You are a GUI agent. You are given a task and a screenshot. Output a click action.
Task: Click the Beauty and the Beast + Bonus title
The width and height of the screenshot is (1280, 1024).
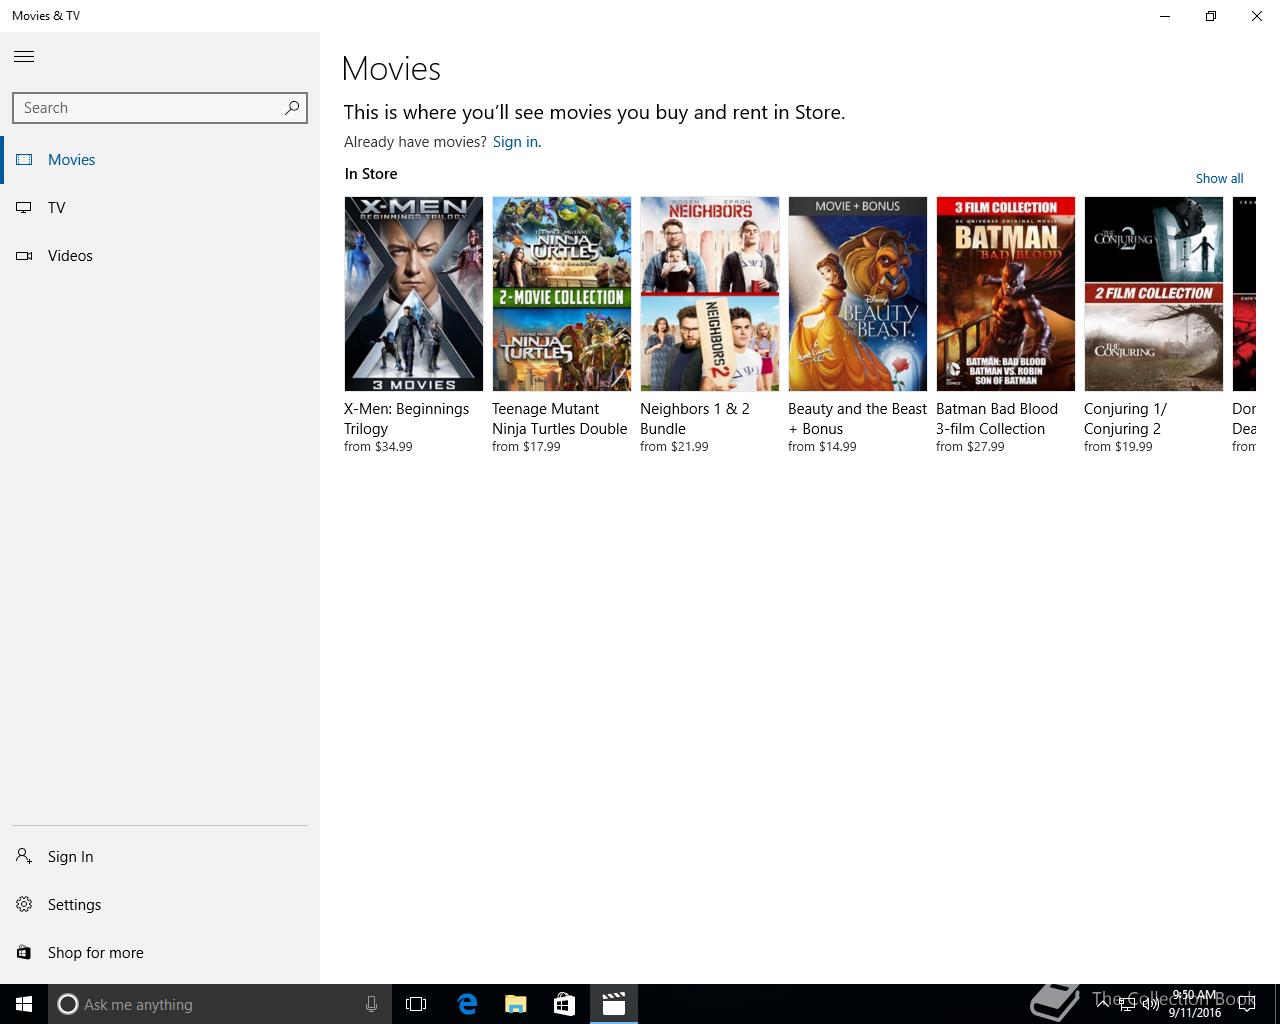(858, 419)
